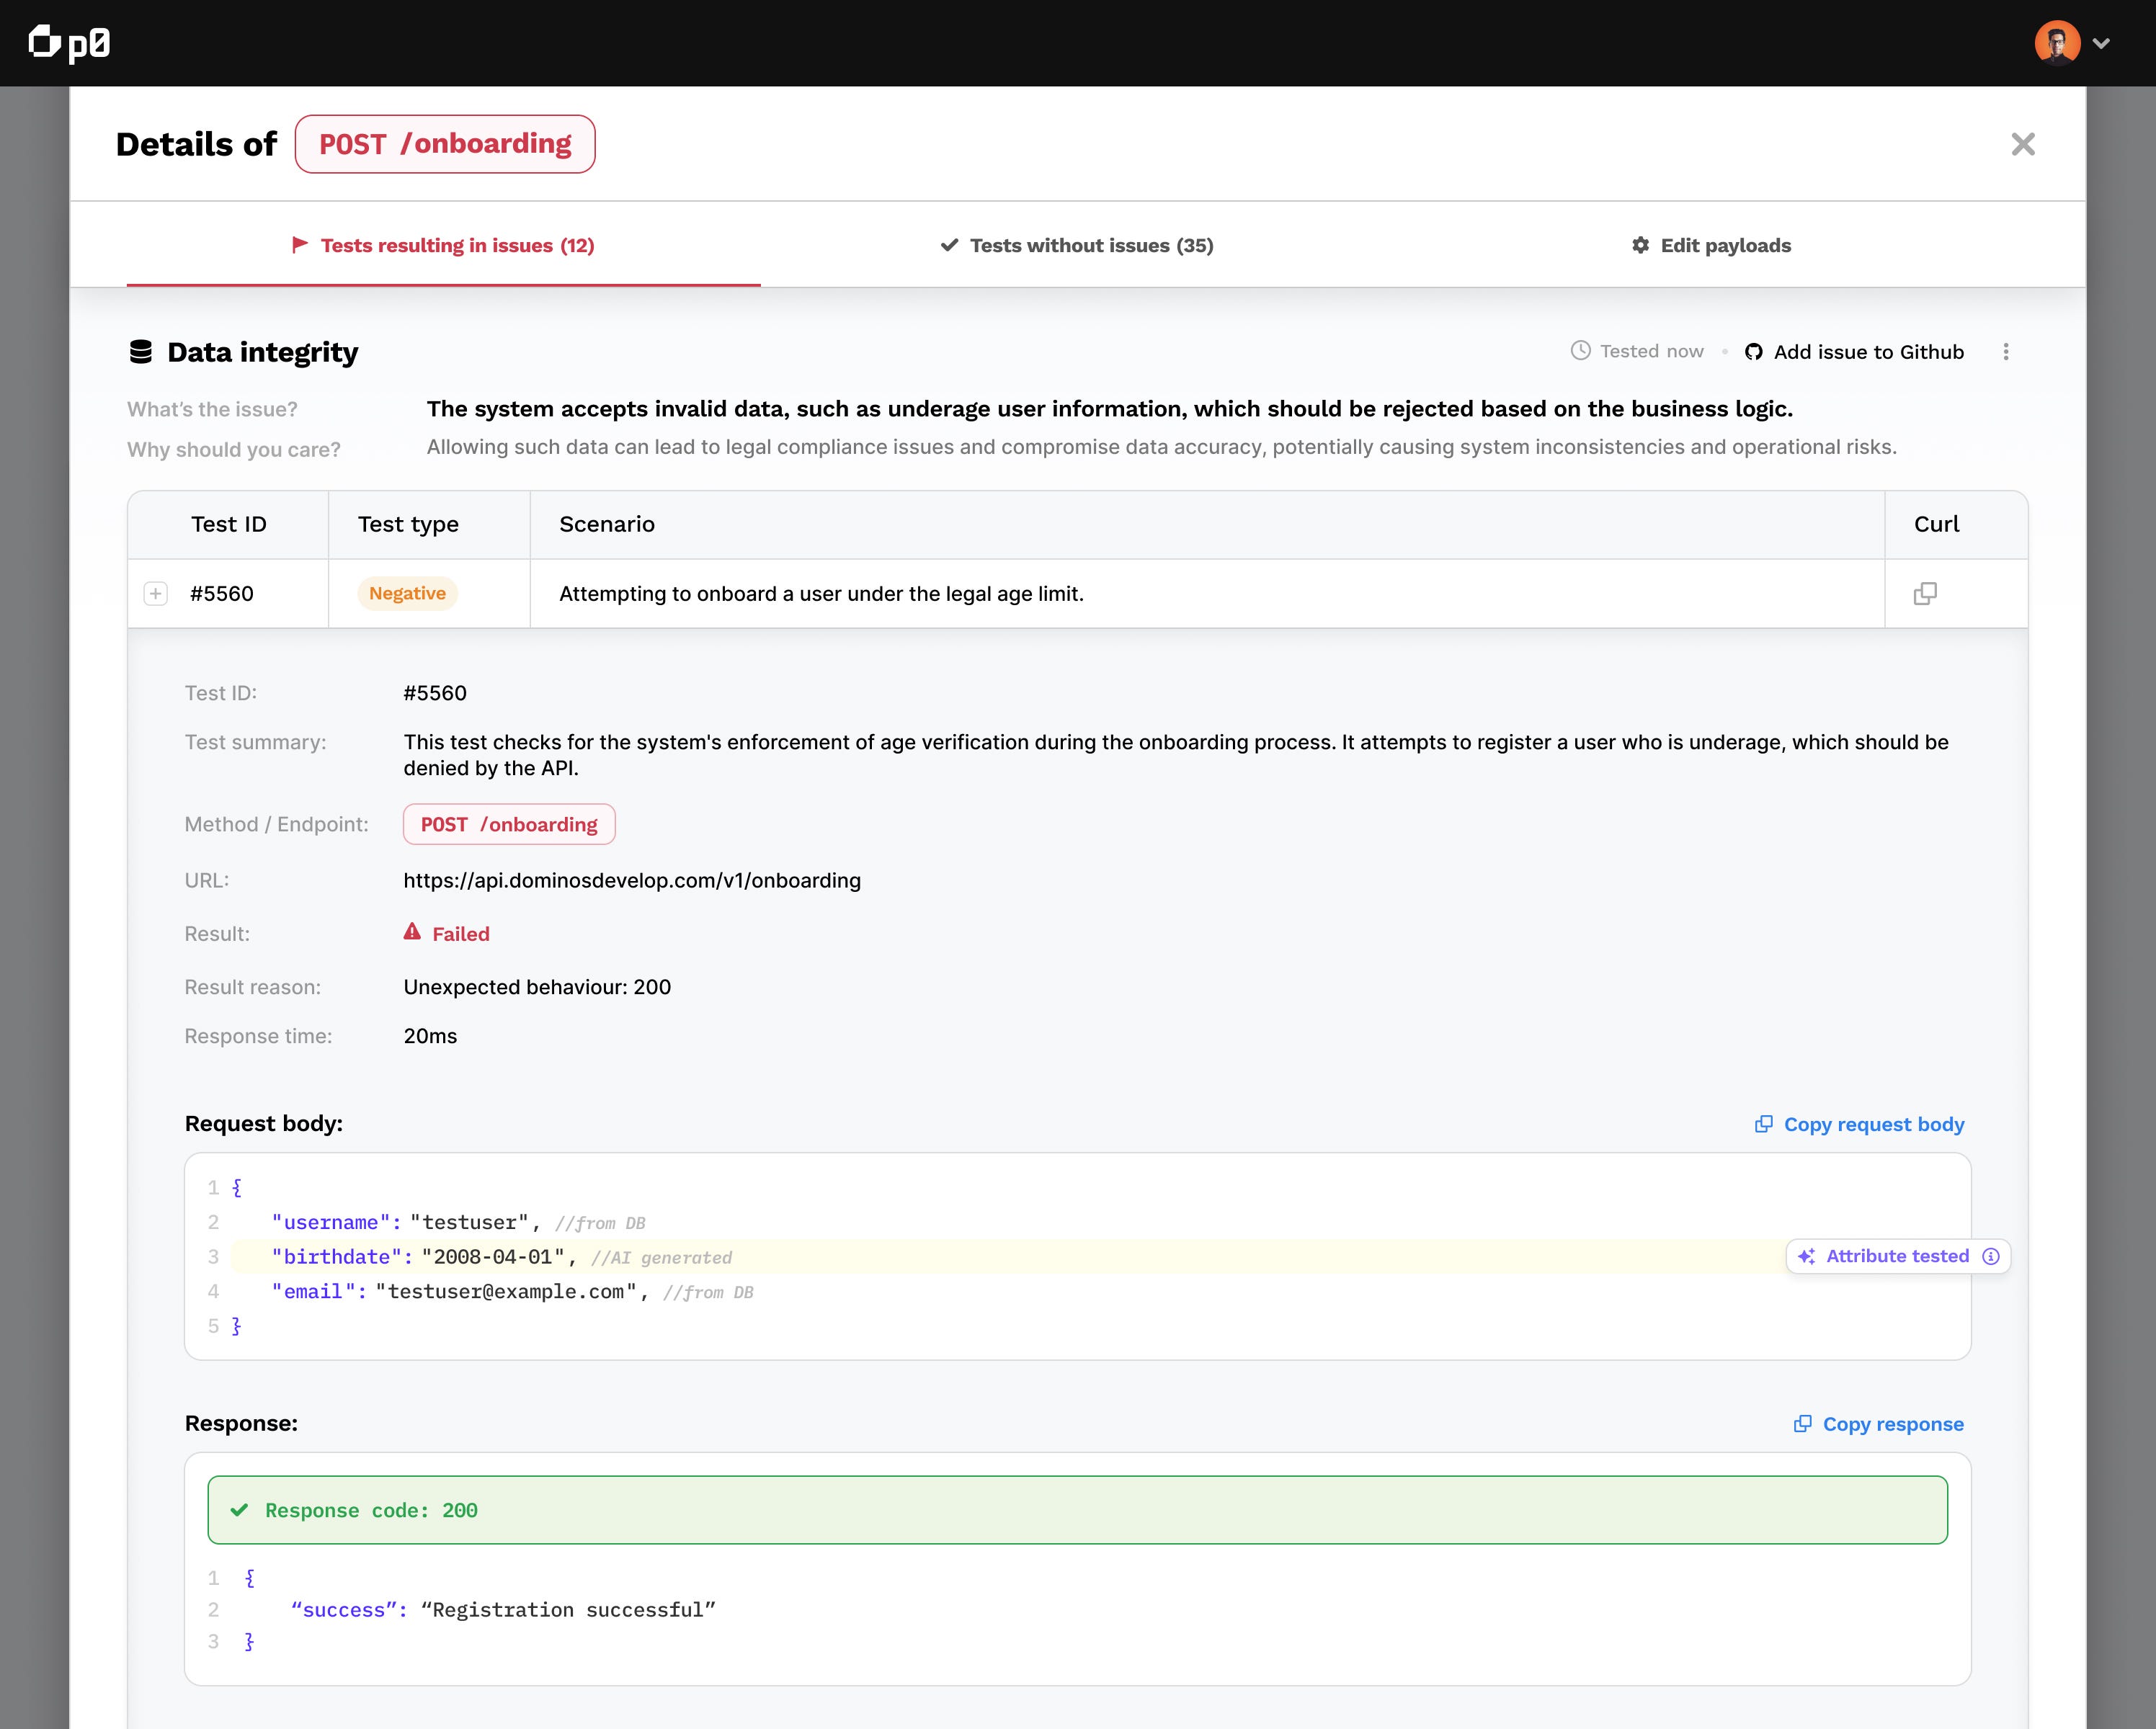This screenshot has width=2156, height=1729.
Task: Click Unexpected behaviour: 200 result reason
Action: 537,987
